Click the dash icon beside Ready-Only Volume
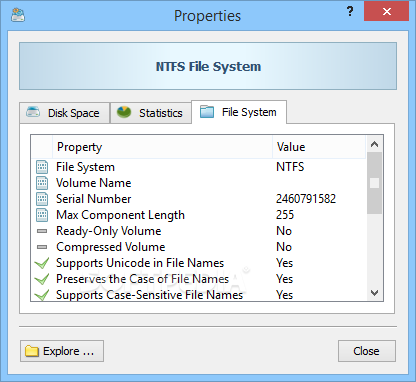 (42, 231)
